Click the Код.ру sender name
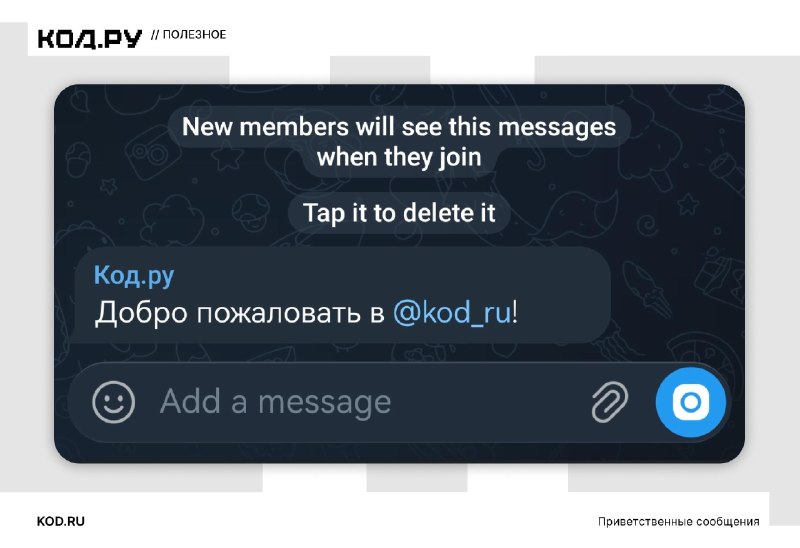The width and height of the screenshot is (800, 548). (x=134, y=276)
